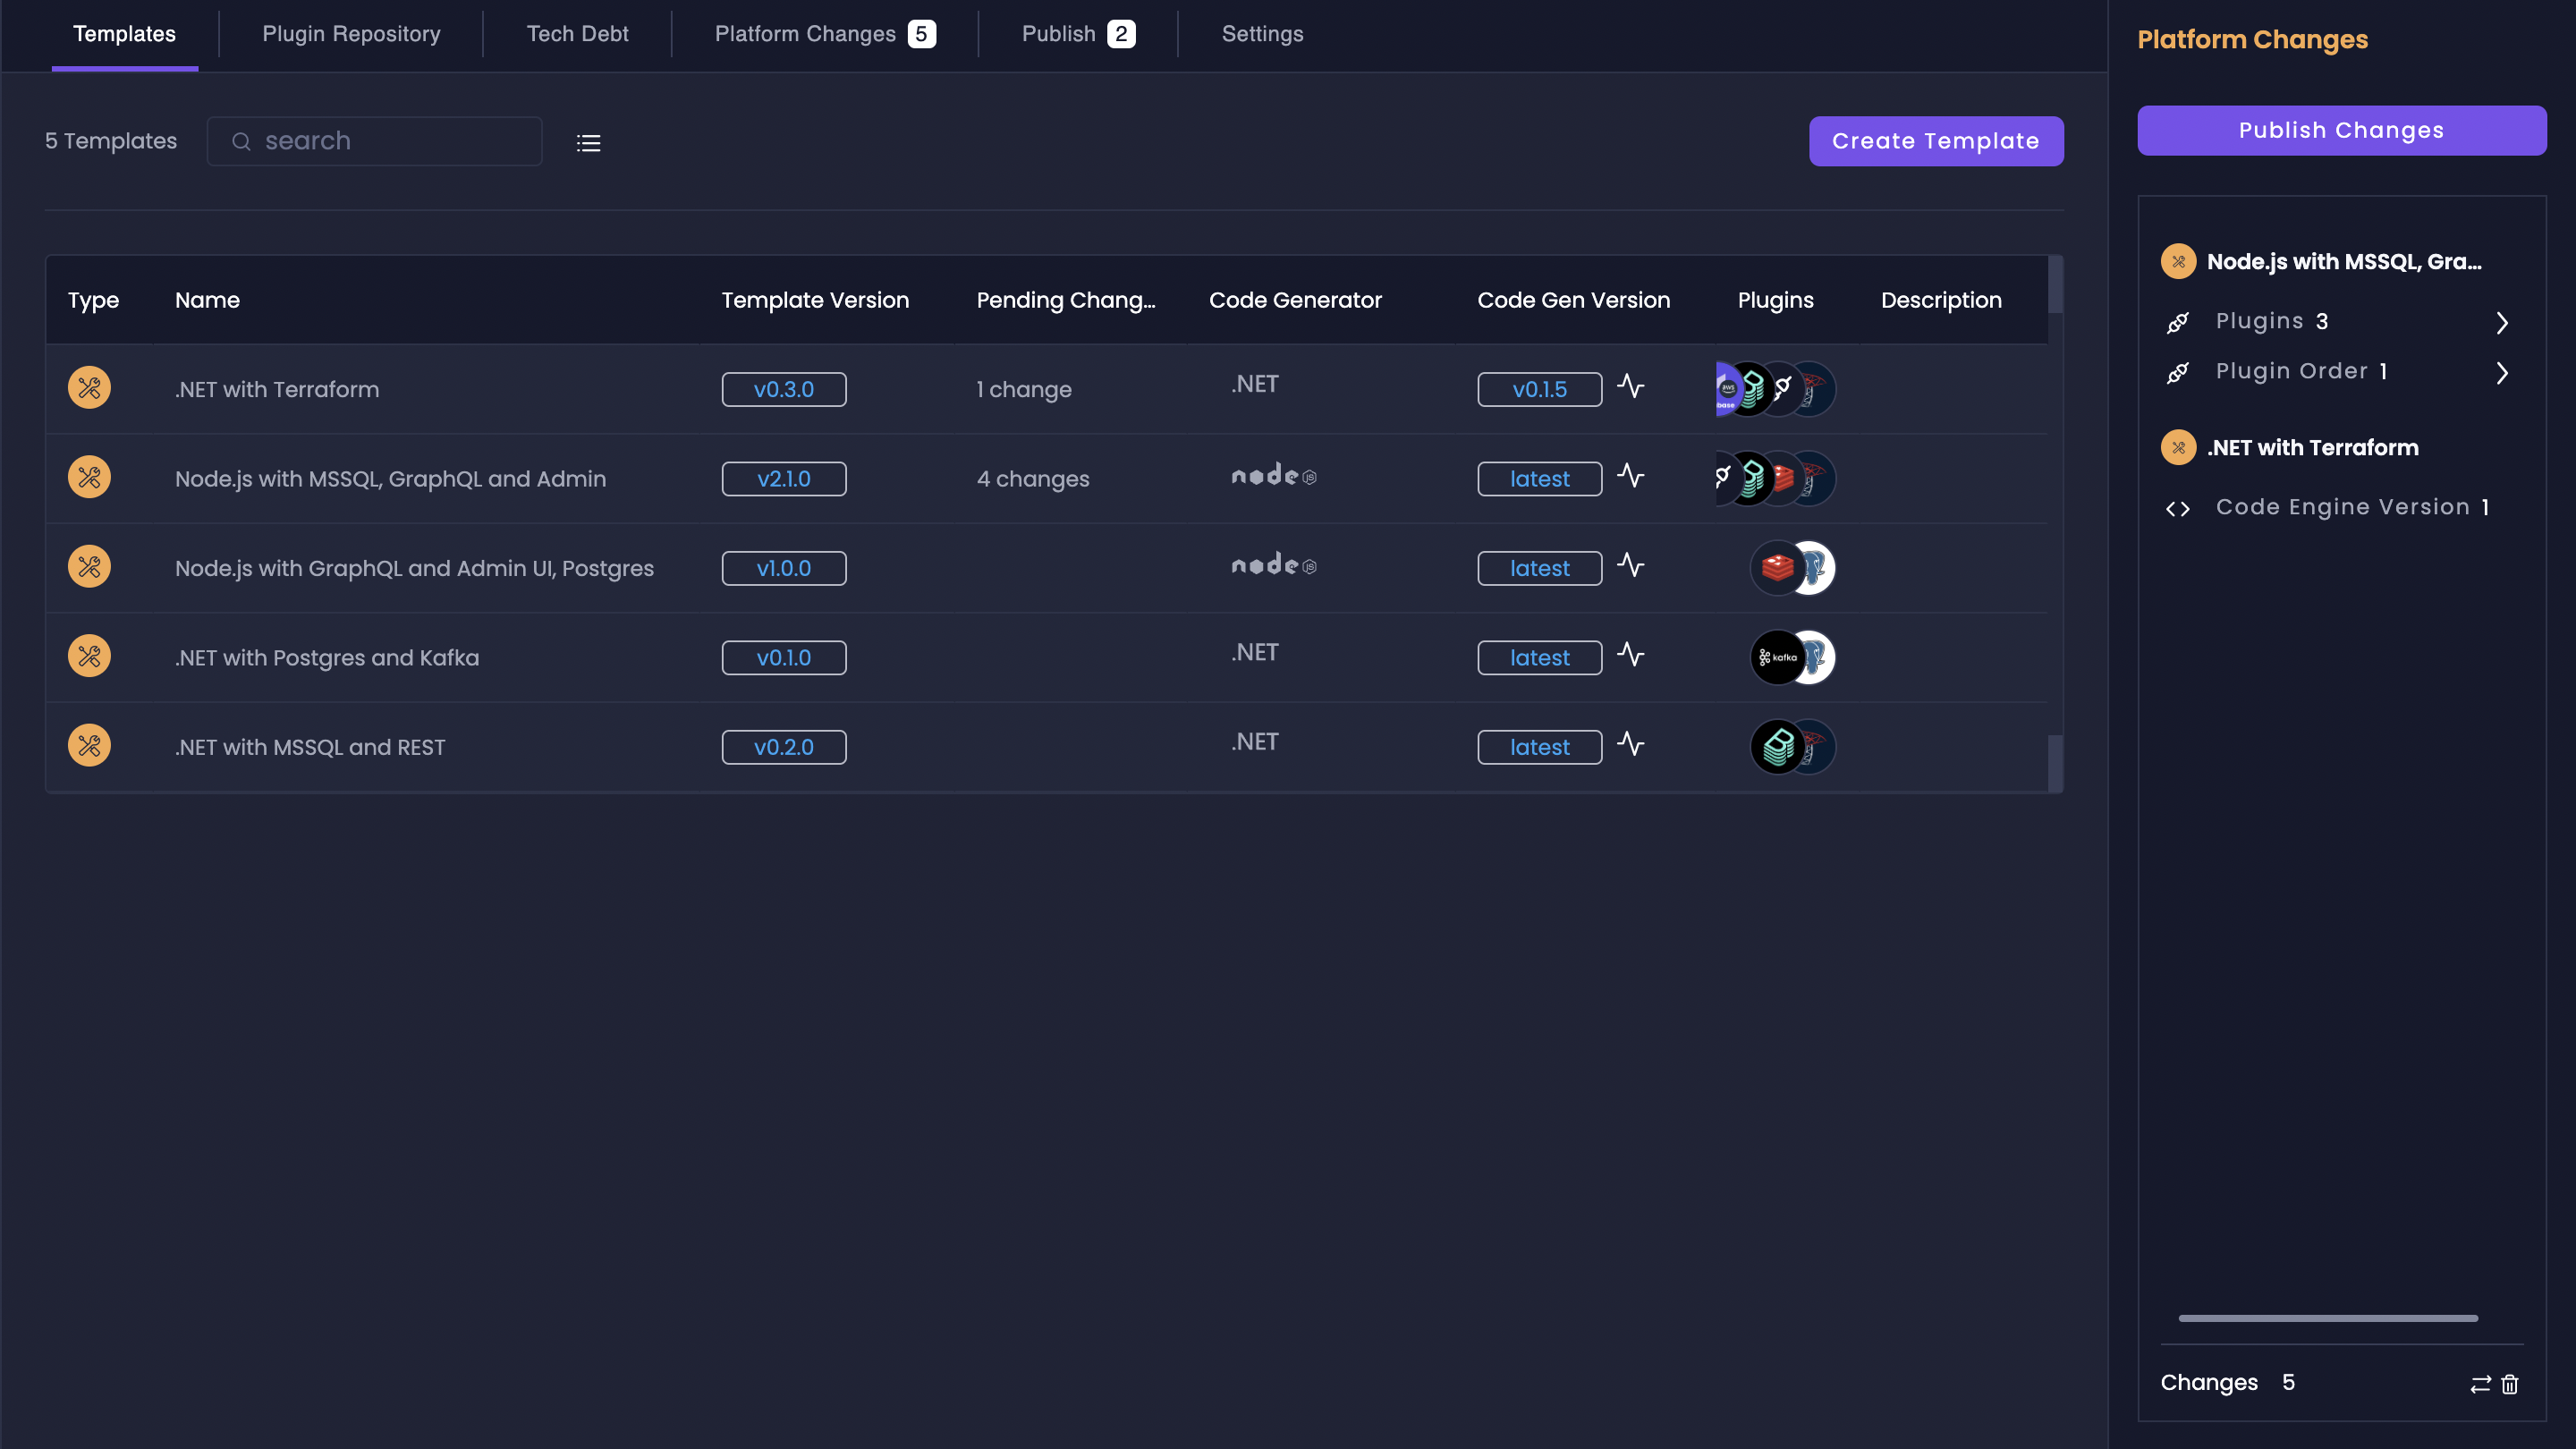Click the list filter icon beside search
This screenshot has width=2576, height=1449.
click(588, 143)
